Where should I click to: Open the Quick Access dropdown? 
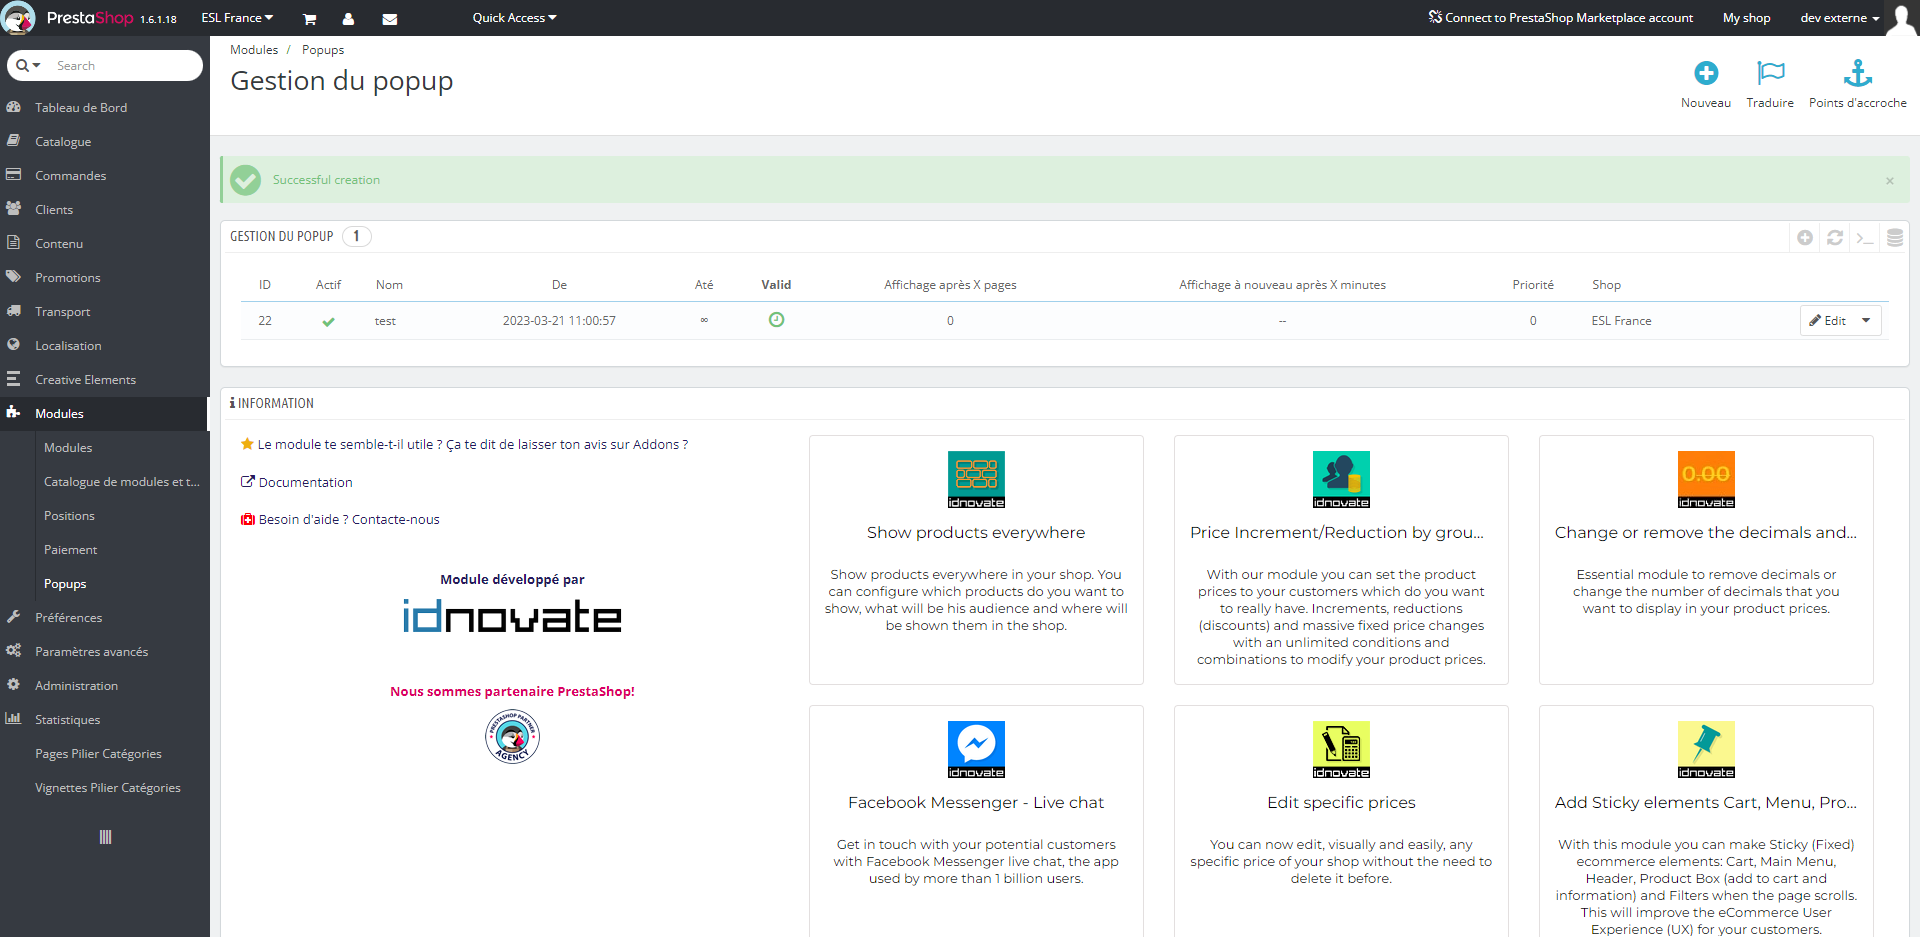tap(514, 18)
